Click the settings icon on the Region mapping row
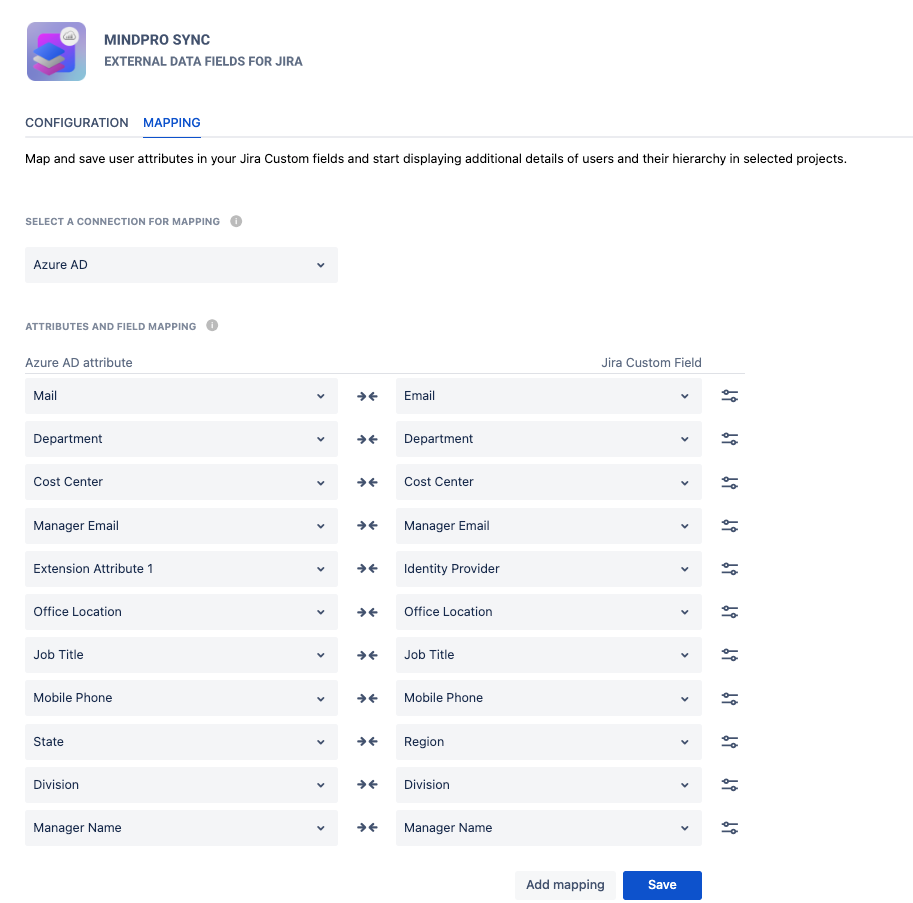This screenshot has height=903, width=913. (x=729, y=741)
